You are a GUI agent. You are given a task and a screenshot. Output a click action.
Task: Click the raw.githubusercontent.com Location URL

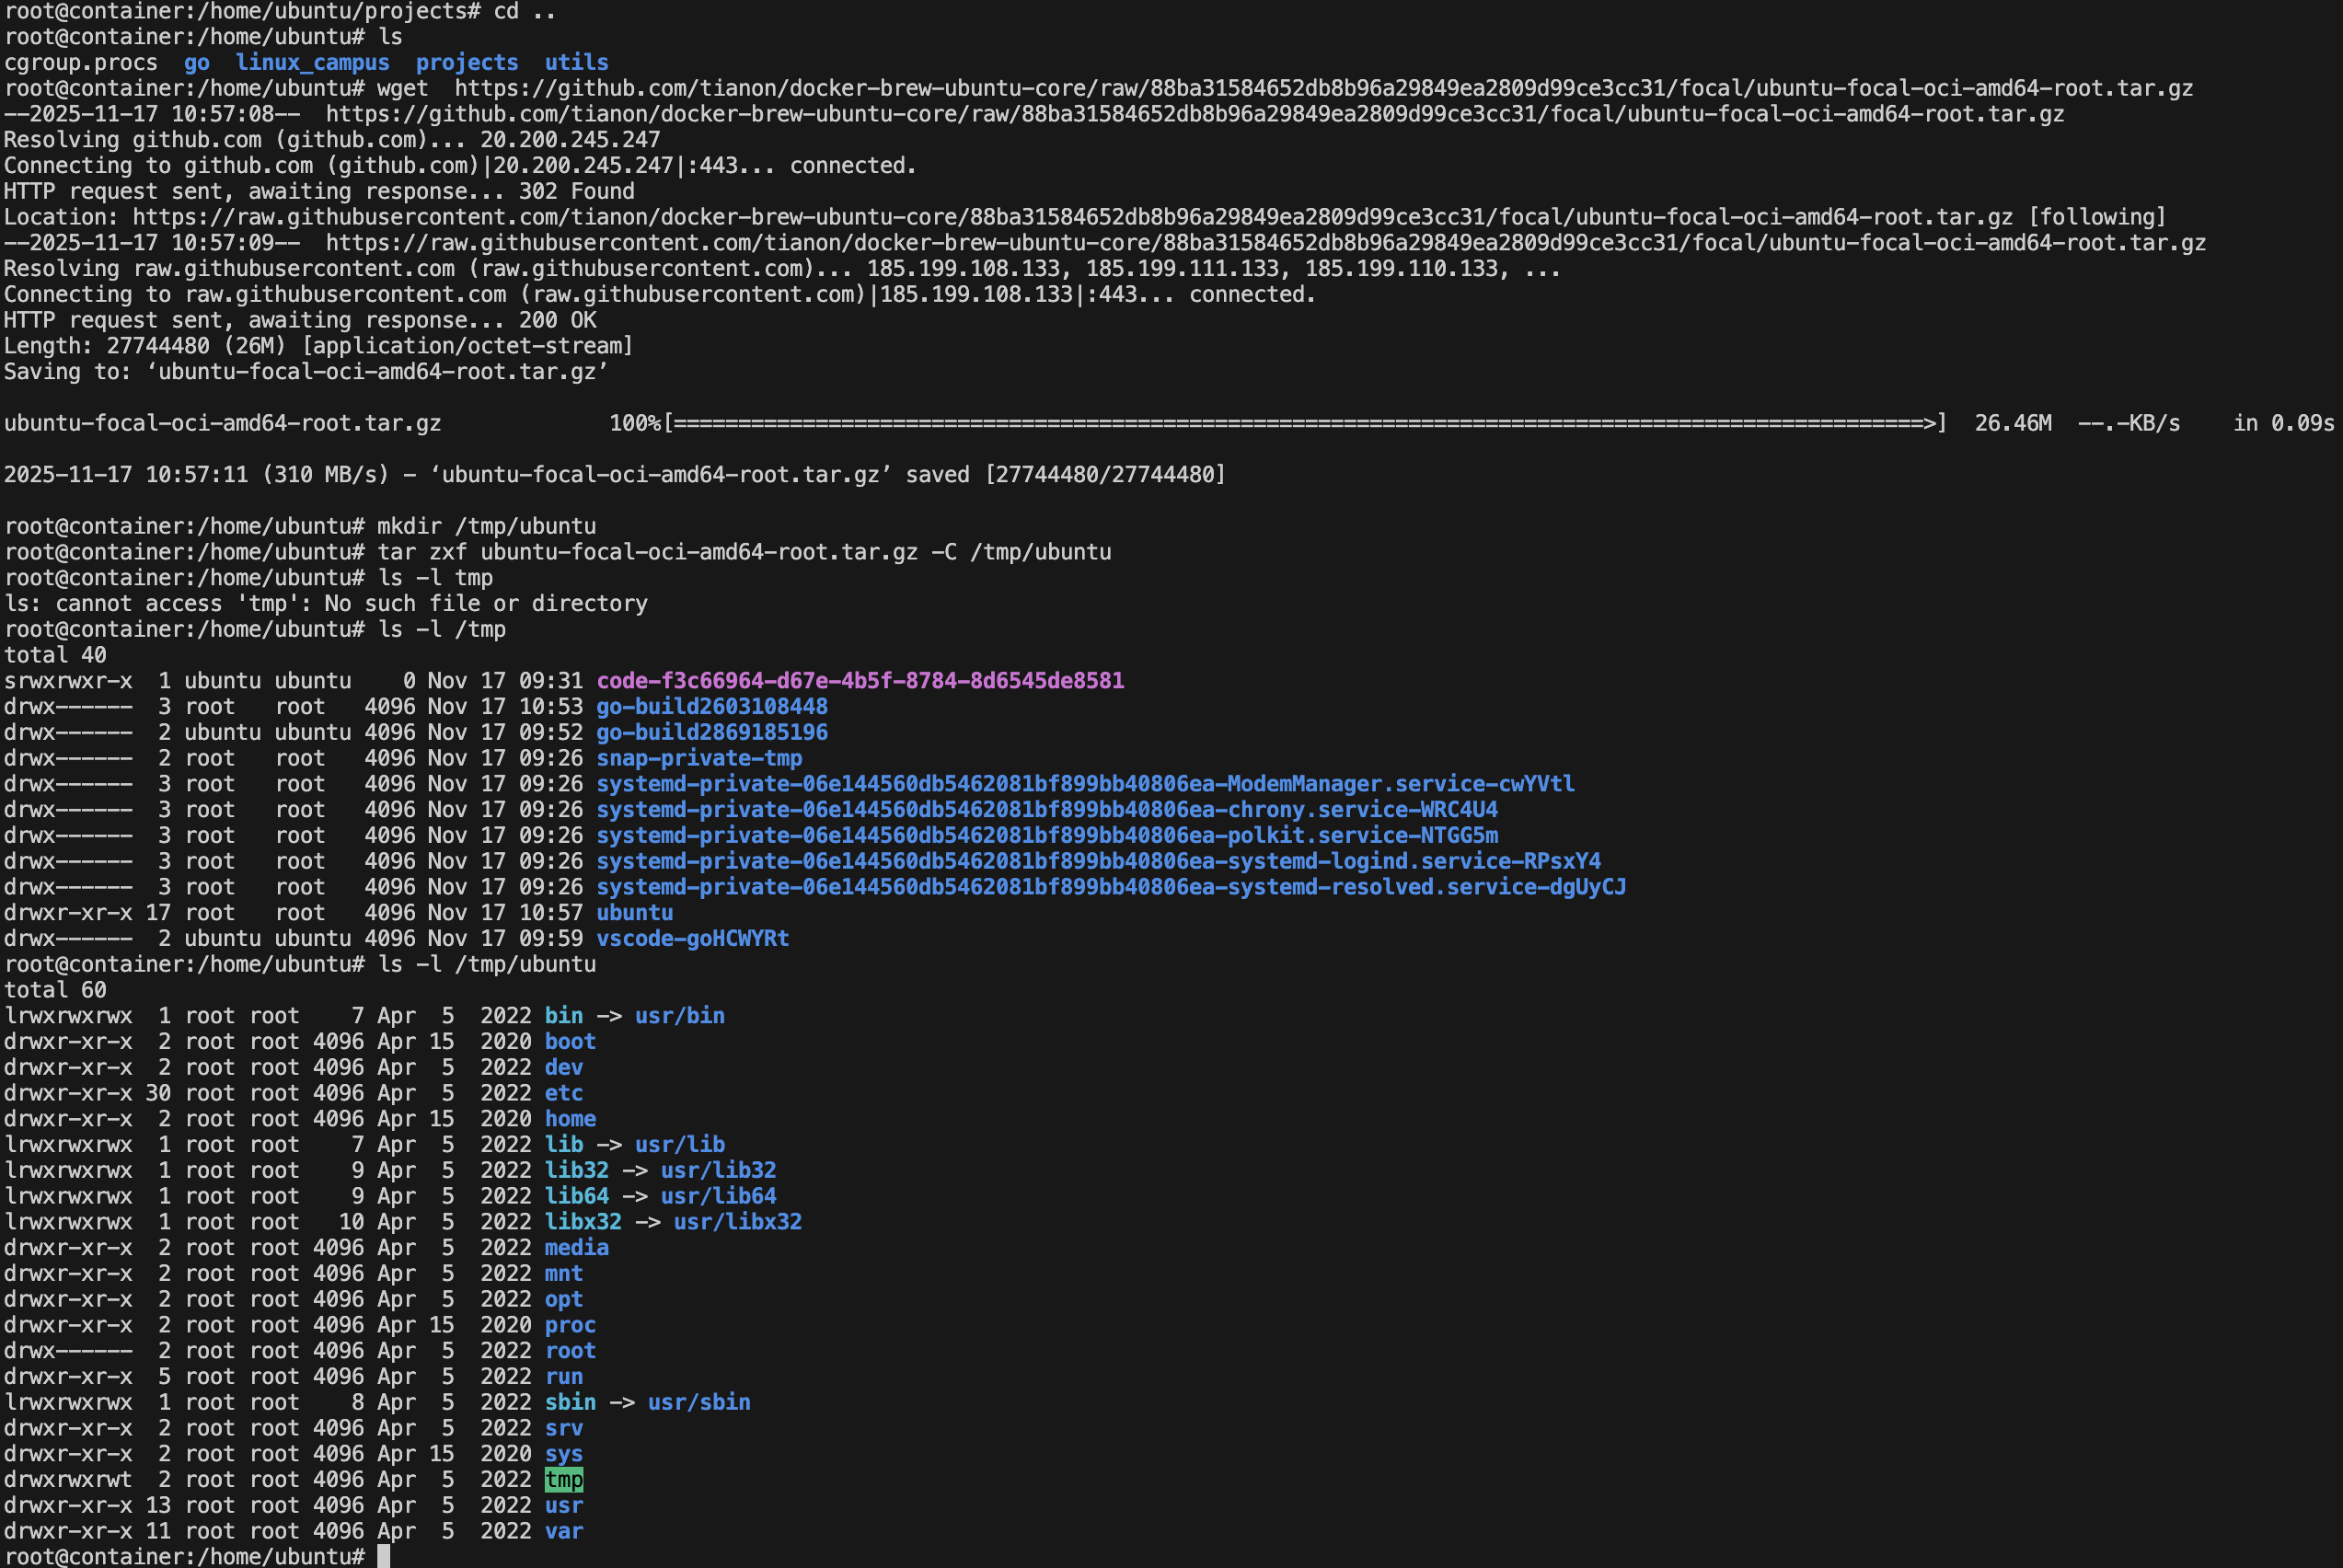click(1072, 217)
